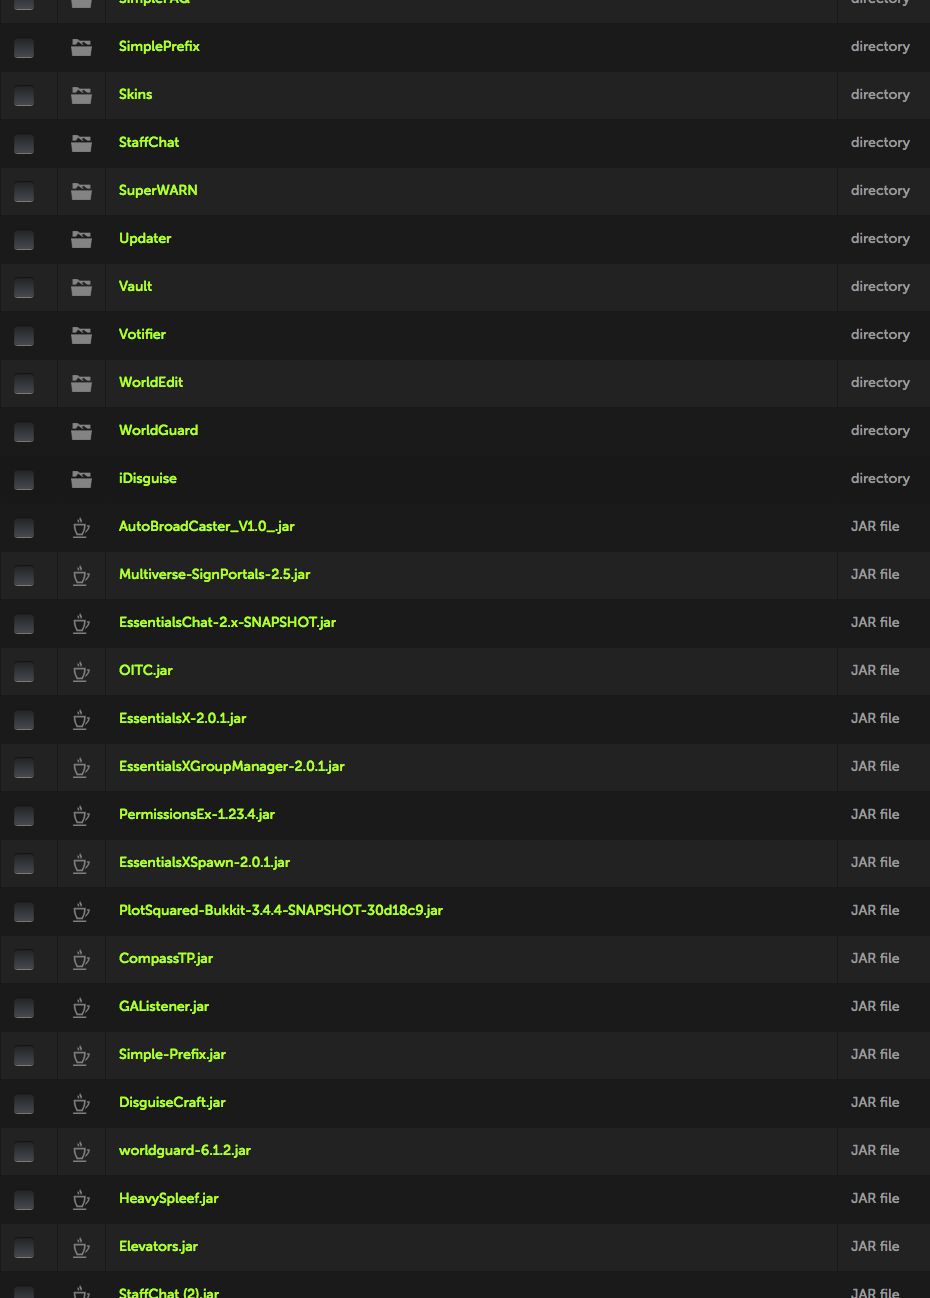Click the folder icon beside SimplePrefix
The image size is (930, 1298).
81,47
